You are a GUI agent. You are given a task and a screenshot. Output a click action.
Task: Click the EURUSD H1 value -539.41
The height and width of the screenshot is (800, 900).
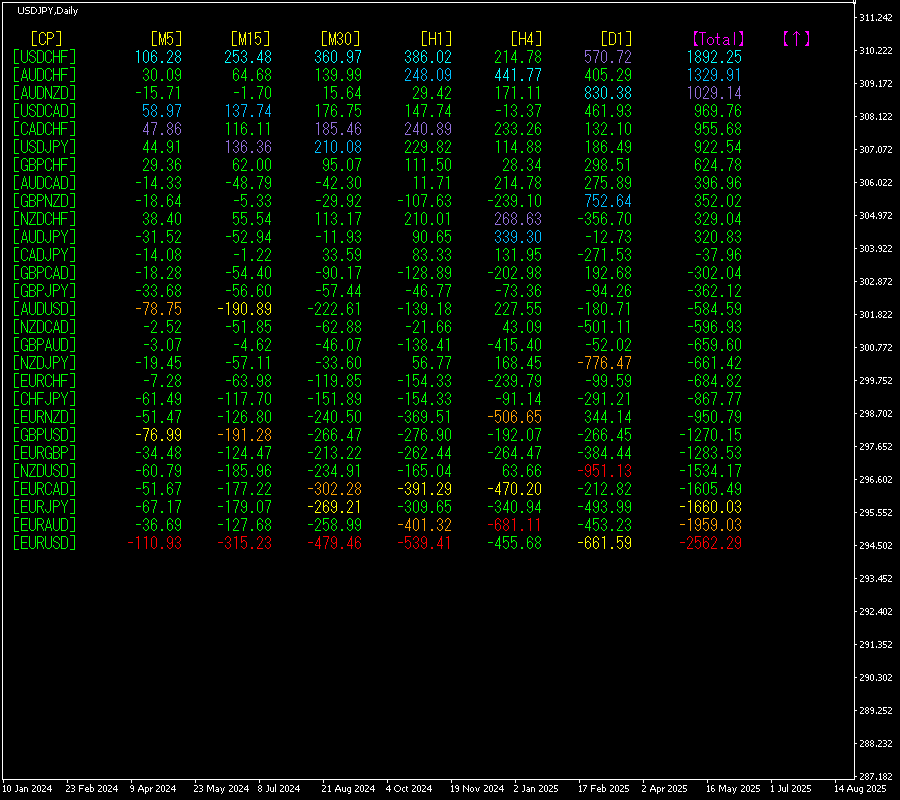(424, 543)
